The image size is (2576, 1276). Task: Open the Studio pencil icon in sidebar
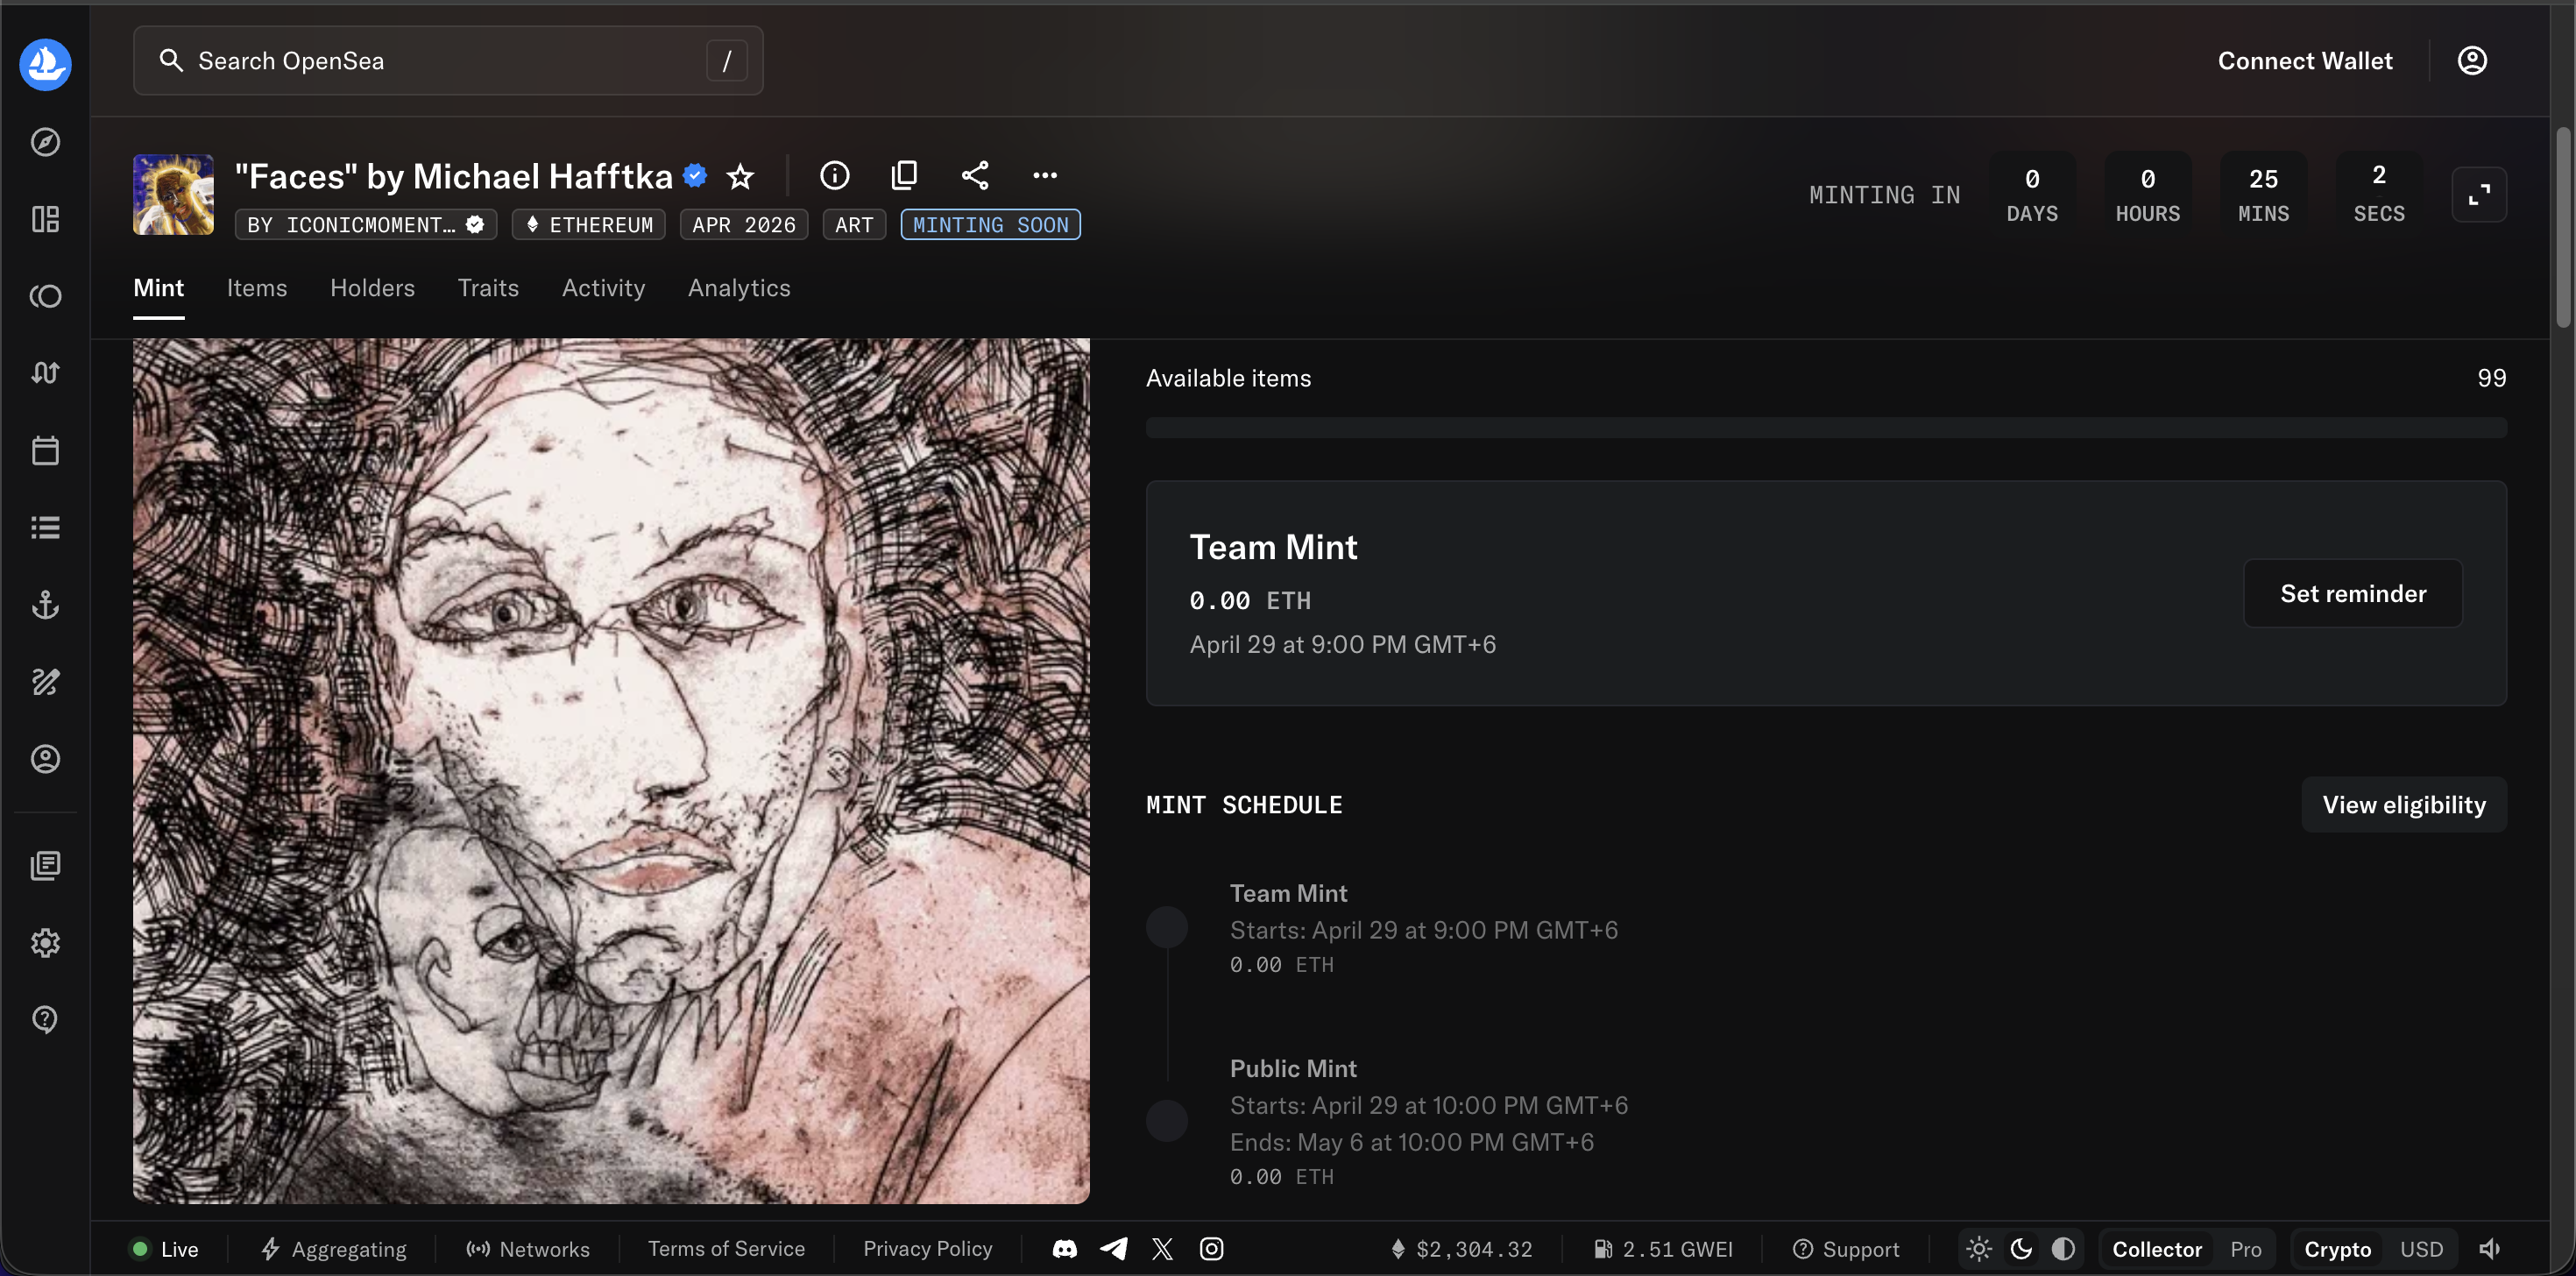[45, 682]
